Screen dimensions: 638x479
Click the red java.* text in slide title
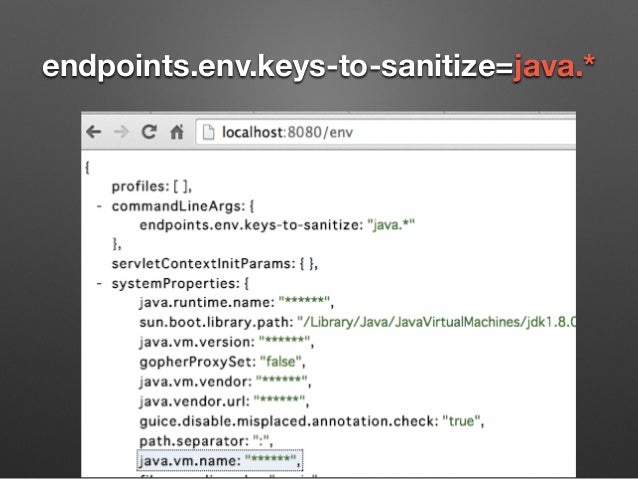coord(554,66)
